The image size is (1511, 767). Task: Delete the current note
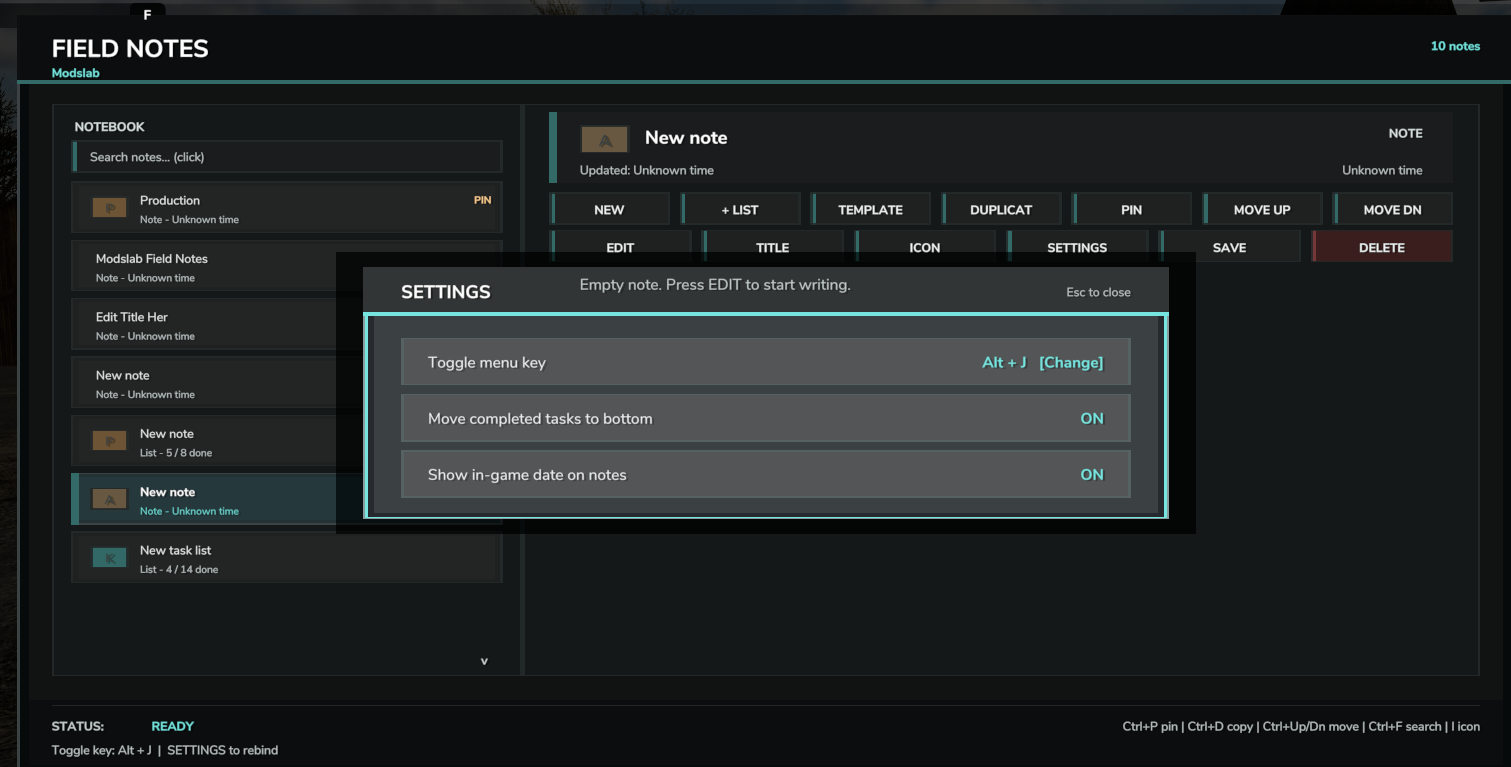click(1382, 247)
